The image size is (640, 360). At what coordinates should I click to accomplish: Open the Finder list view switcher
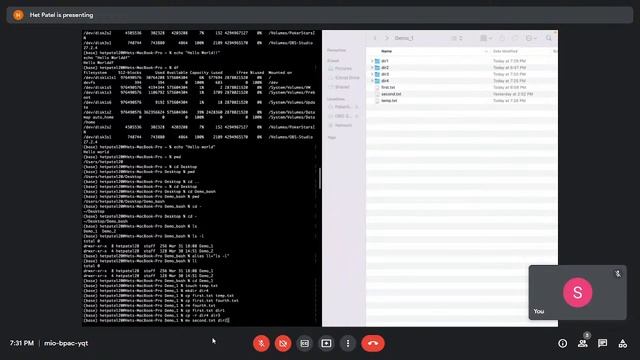tap(456, 38)
